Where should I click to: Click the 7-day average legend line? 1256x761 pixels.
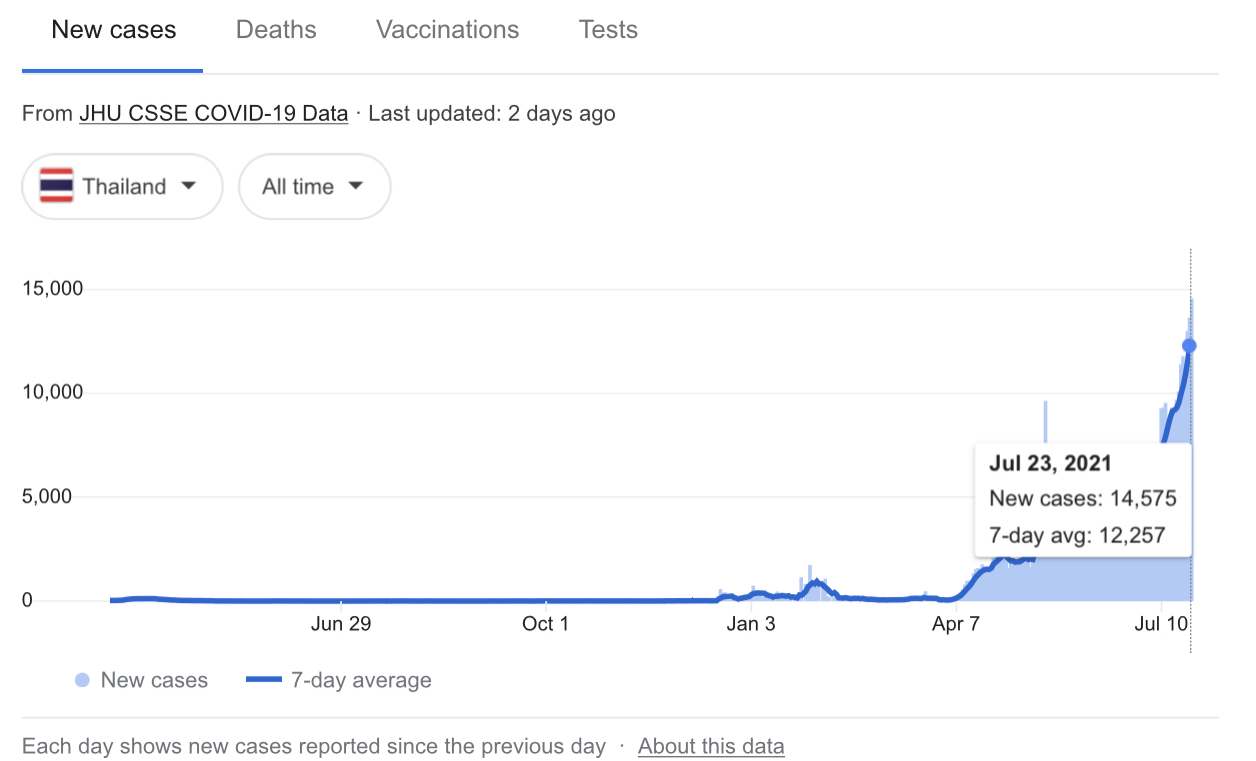click(x=264, y=681)
